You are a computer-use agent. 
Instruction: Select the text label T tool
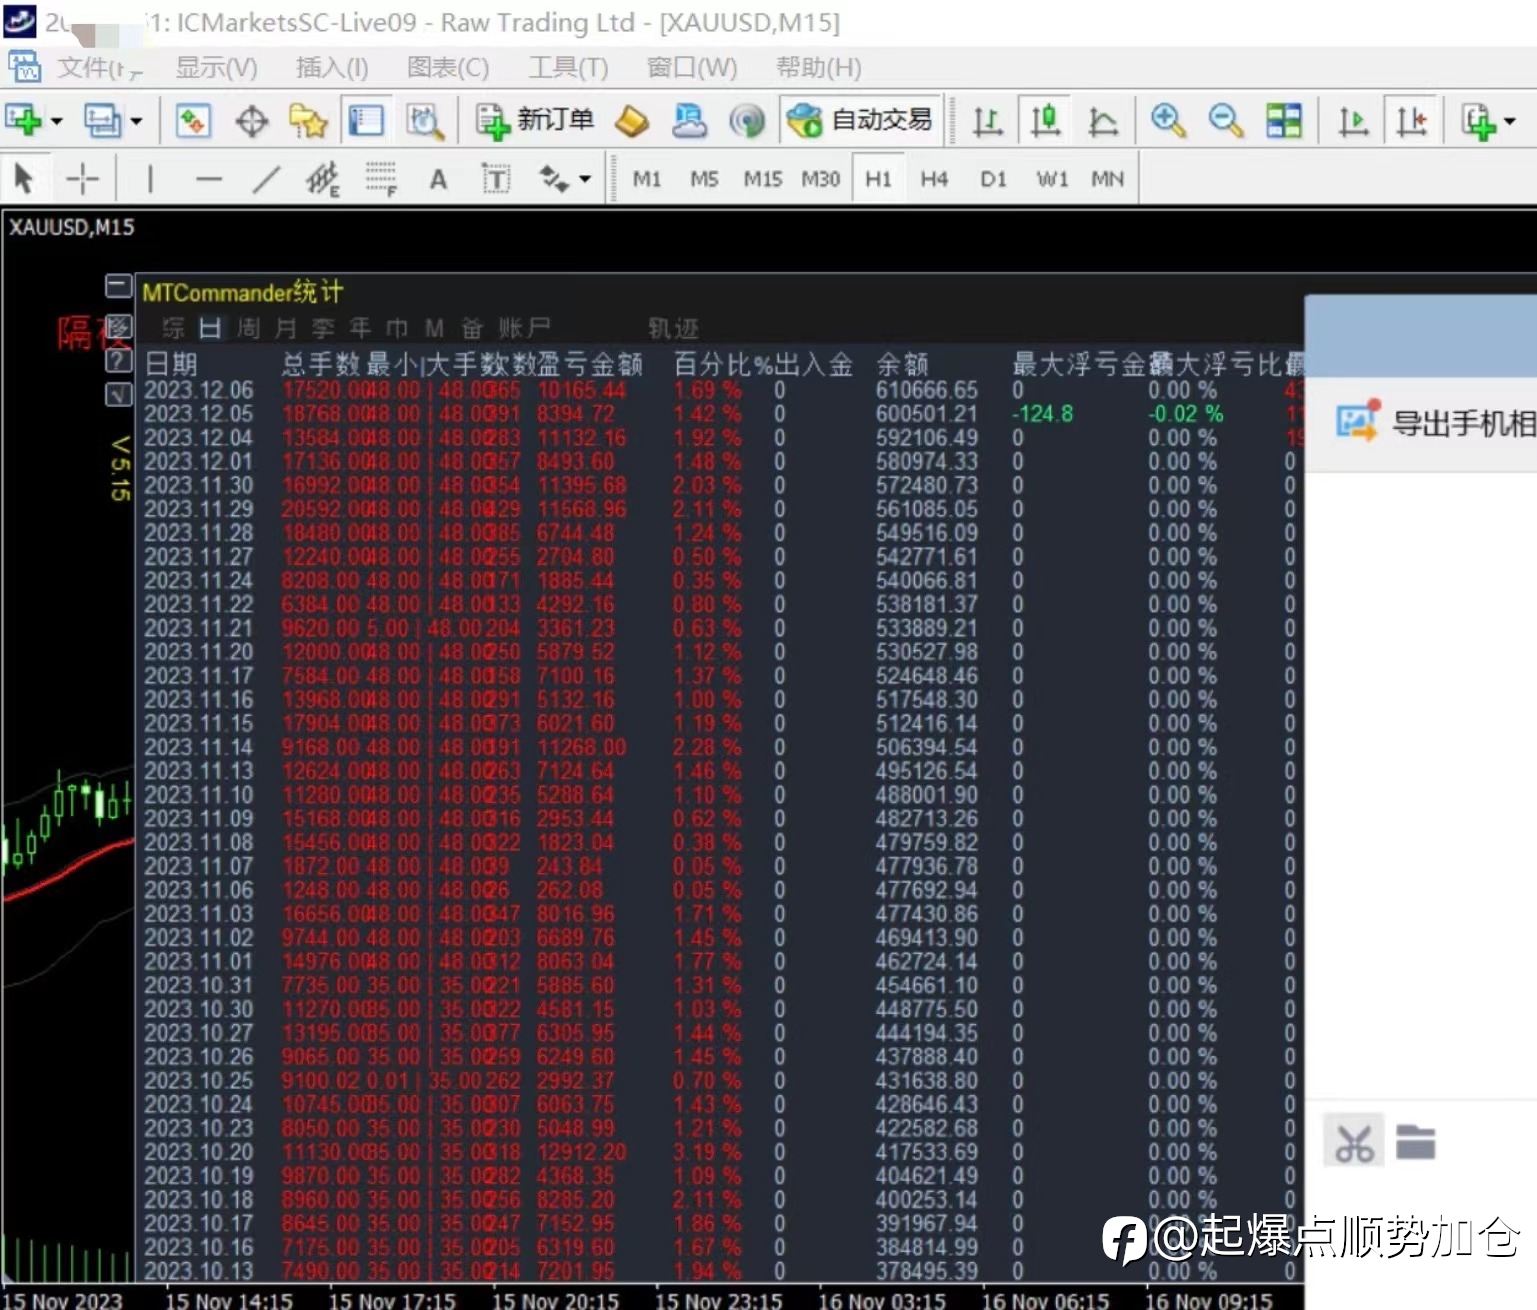tap(496, 179)
